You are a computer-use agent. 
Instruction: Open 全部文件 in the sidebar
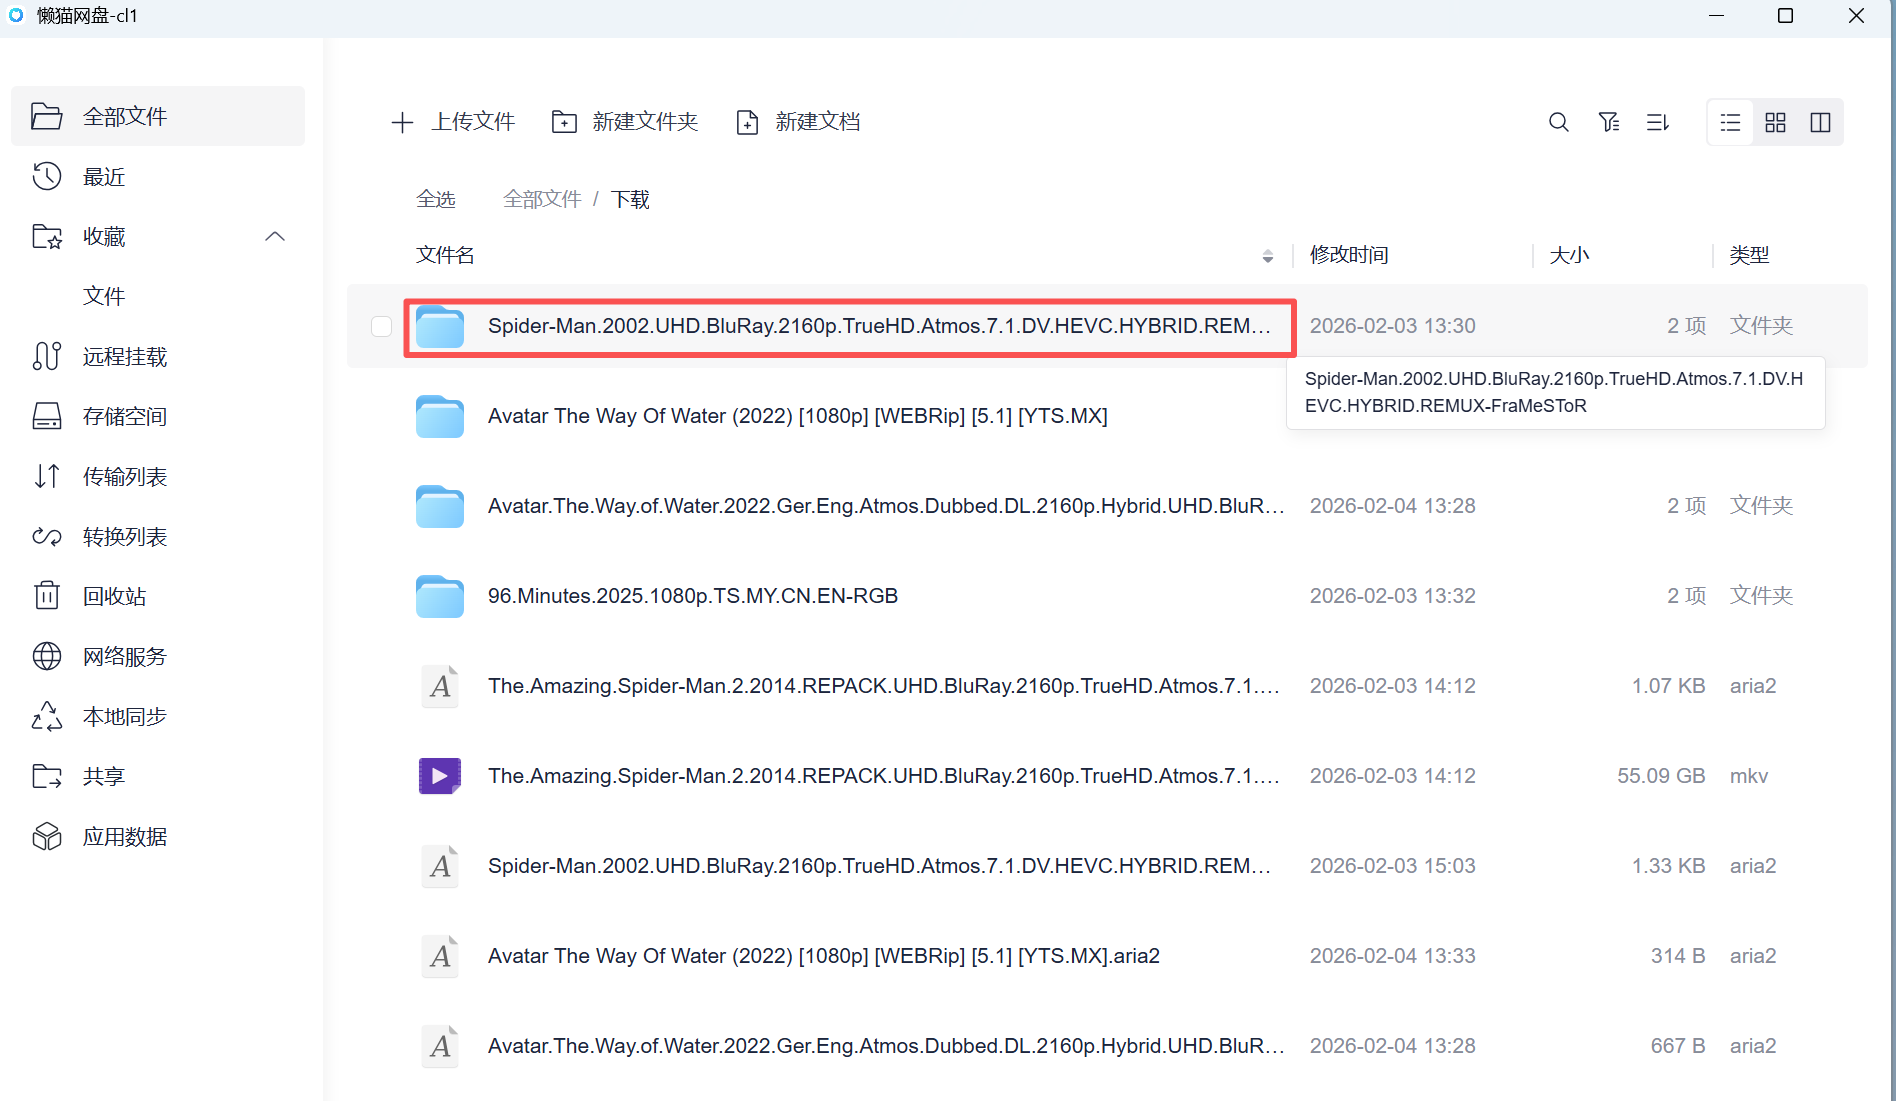pyautogui.click(x=158, y=116)
